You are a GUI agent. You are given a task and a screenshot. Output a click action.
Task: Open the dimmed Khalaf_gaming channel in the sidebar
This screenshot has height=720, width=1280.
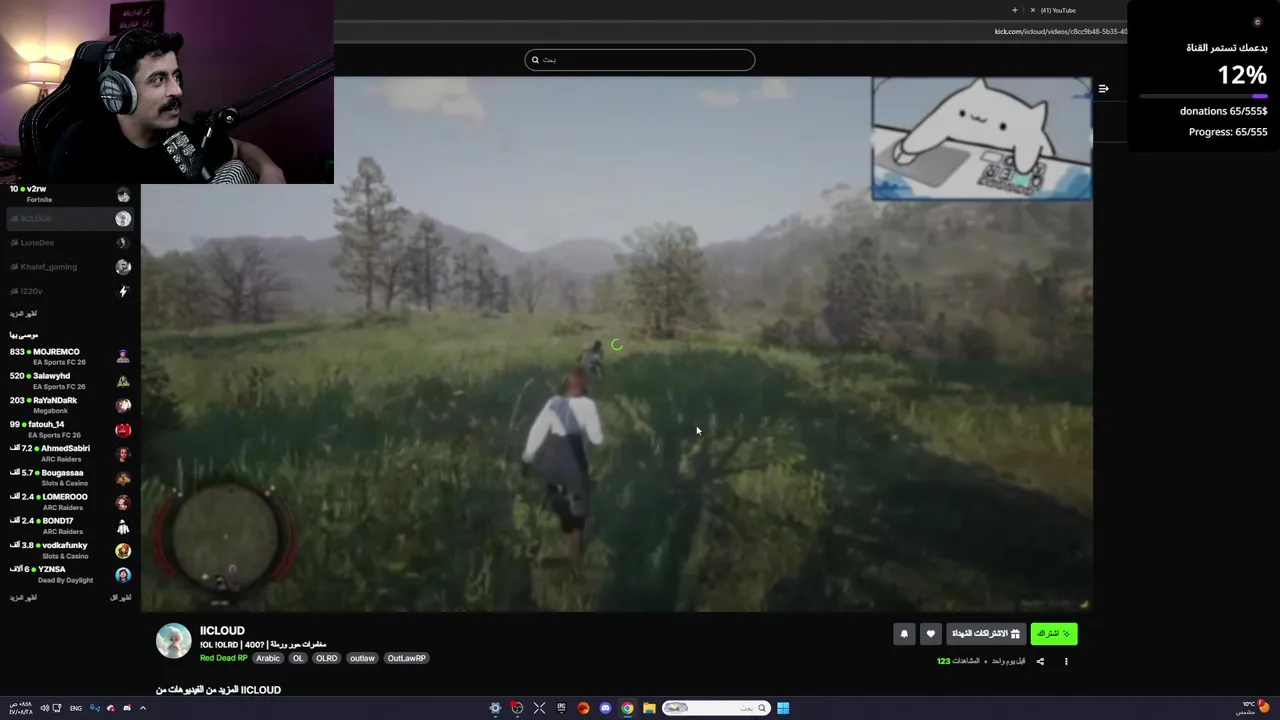(70, 267)
